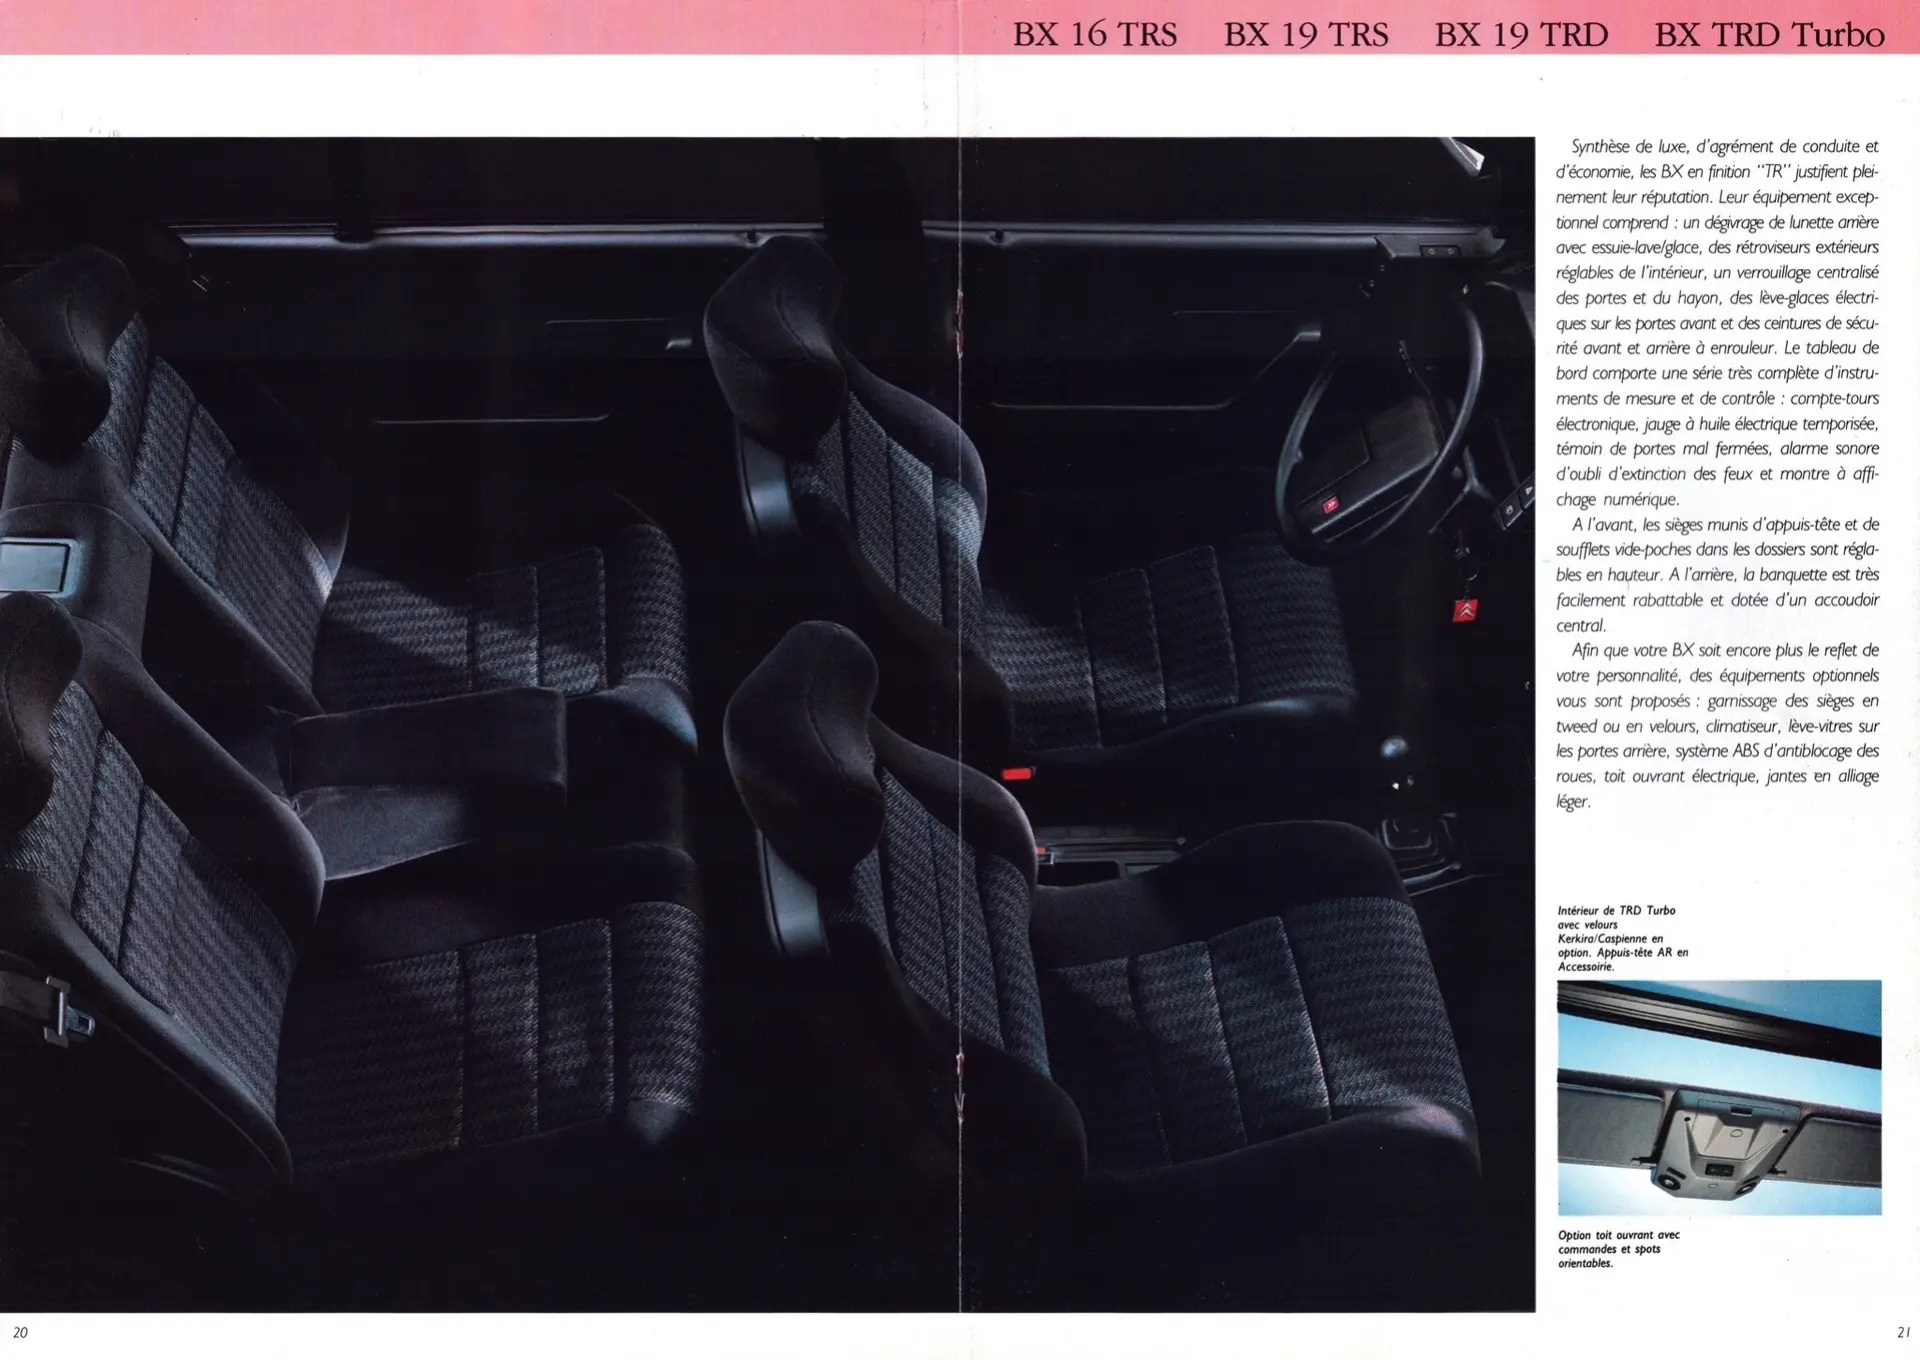
Task: Click the BX TRD Turbo heading
Action: [x=1769, y=34]
